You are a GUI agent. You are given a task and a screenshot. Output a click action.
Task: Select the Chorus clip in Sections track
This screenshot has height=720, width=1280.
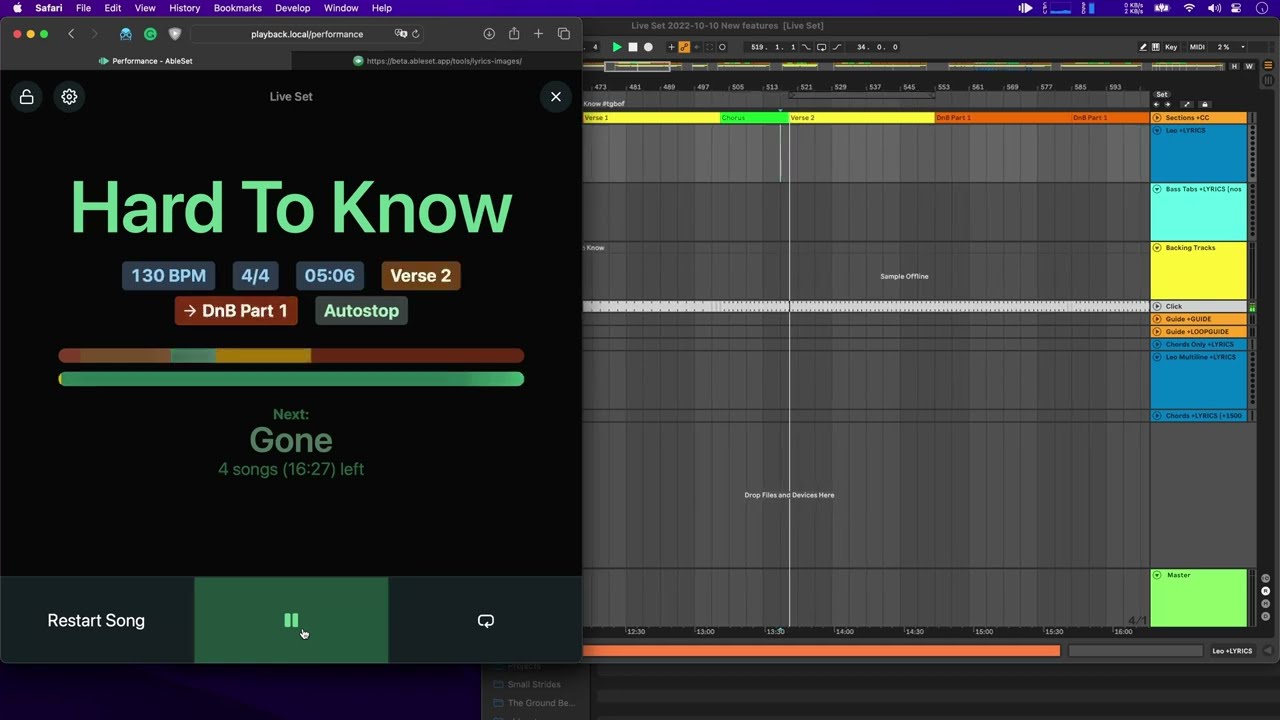pos(754,118)
